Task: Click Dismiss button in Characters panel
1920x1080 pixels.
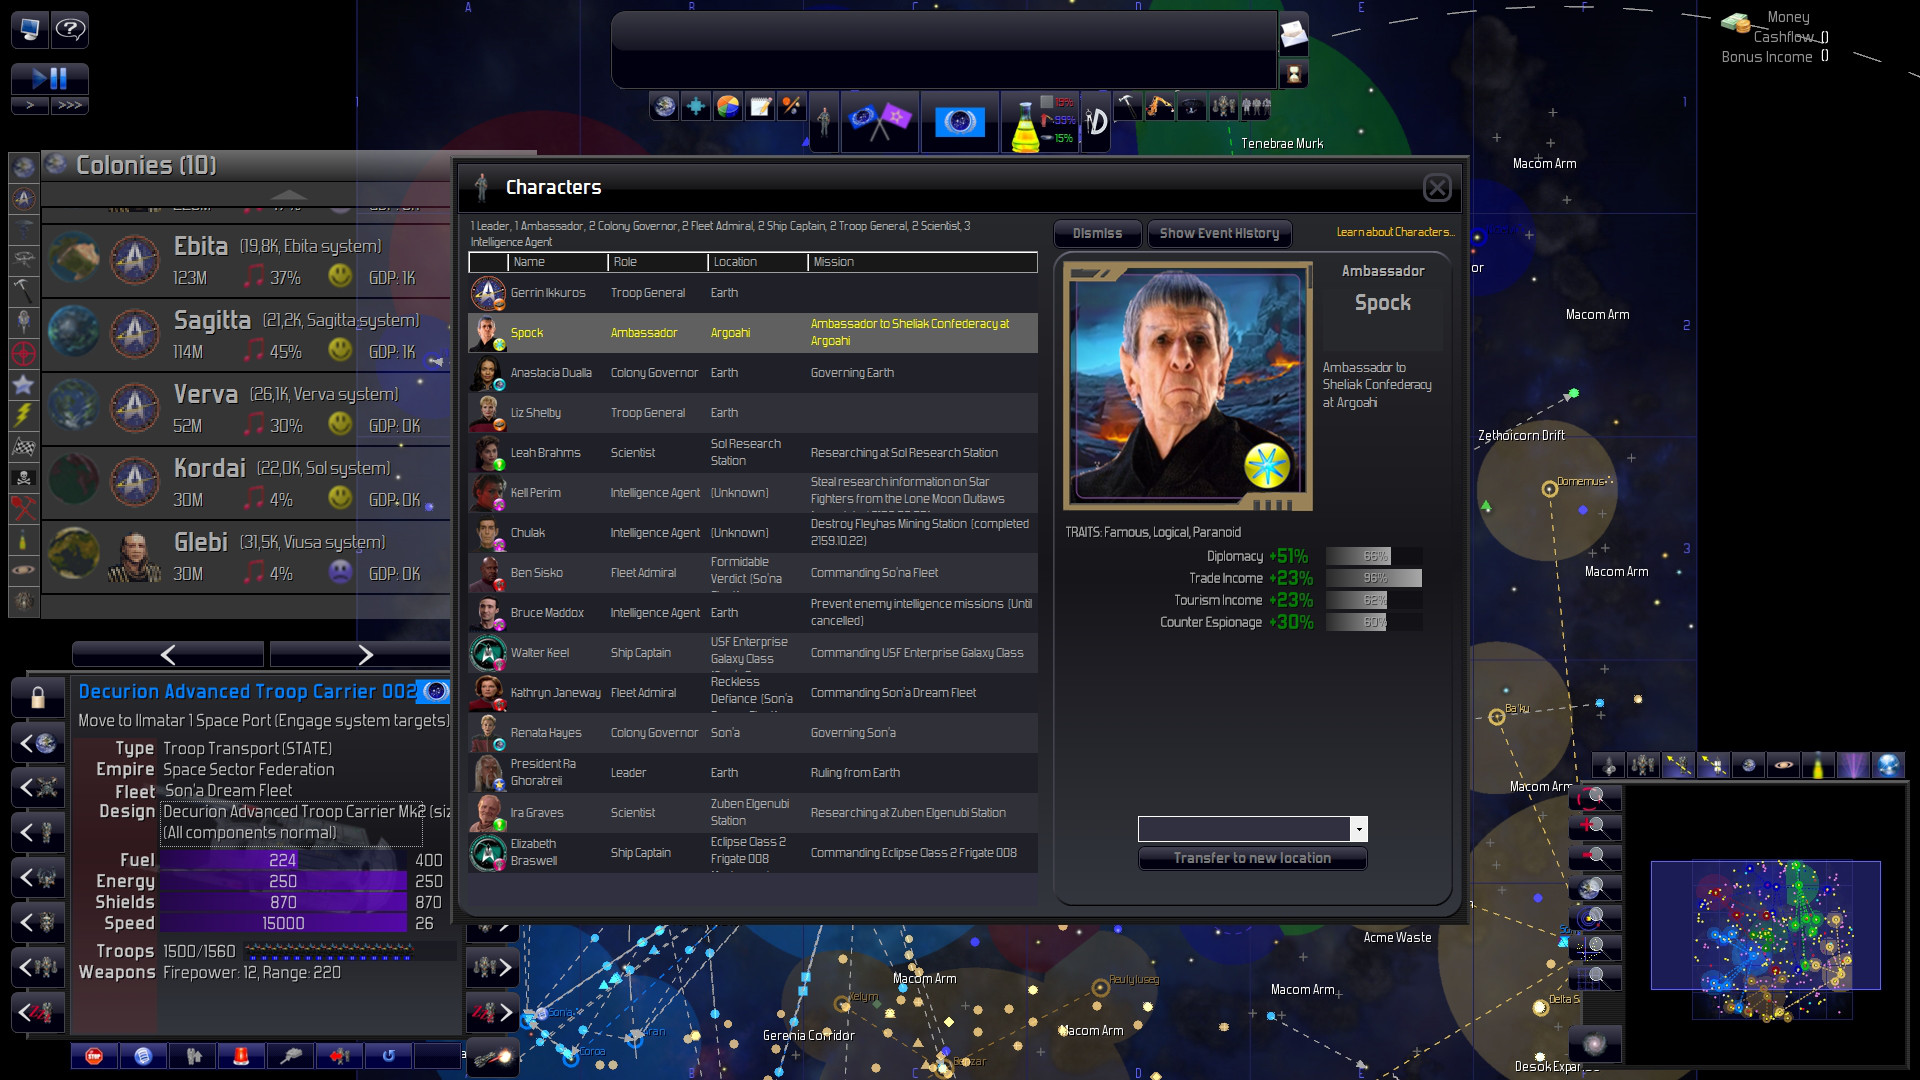Action: pos(1097,233)
